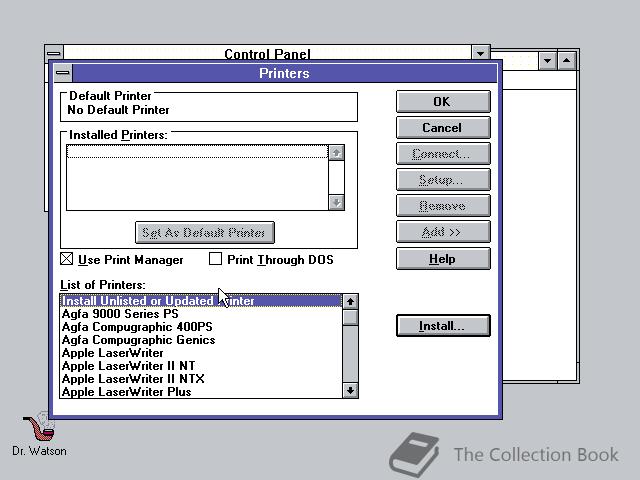Click the Connect... button
The width and height of the screenshot is (640, 480).
click(443, 154)
